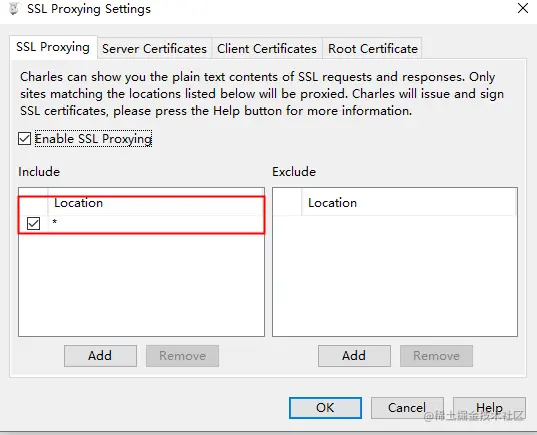Select the * row in Include list
537x435 pixels.
(x=141, y=223)
